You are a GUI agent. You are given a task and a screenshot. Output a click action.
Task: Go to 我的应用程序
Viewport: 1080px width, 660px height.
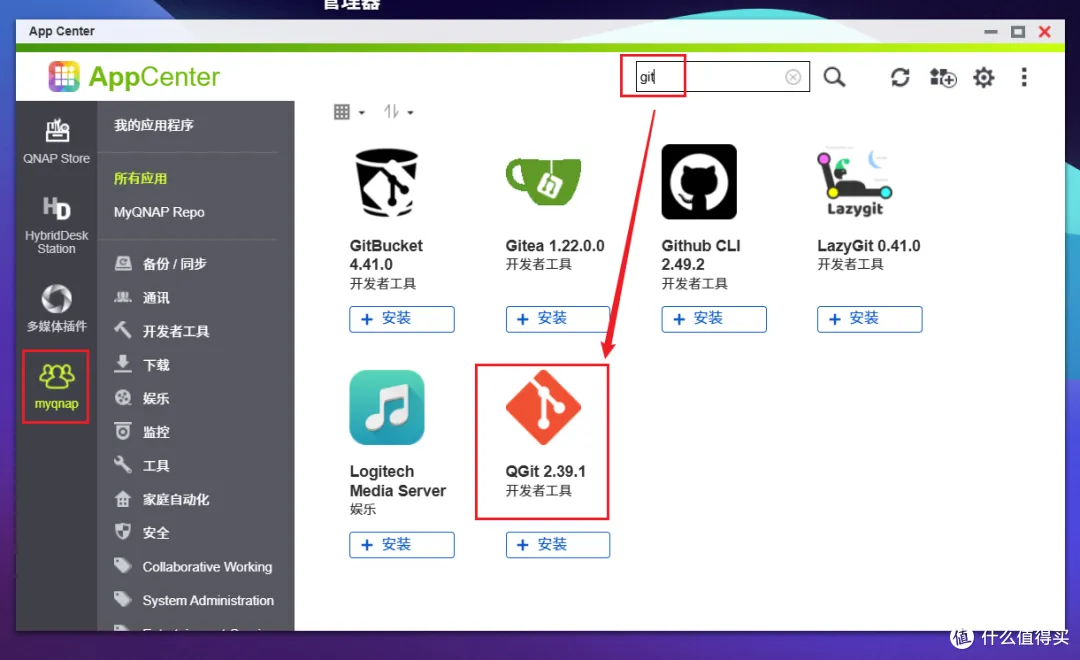coord(154,125)
